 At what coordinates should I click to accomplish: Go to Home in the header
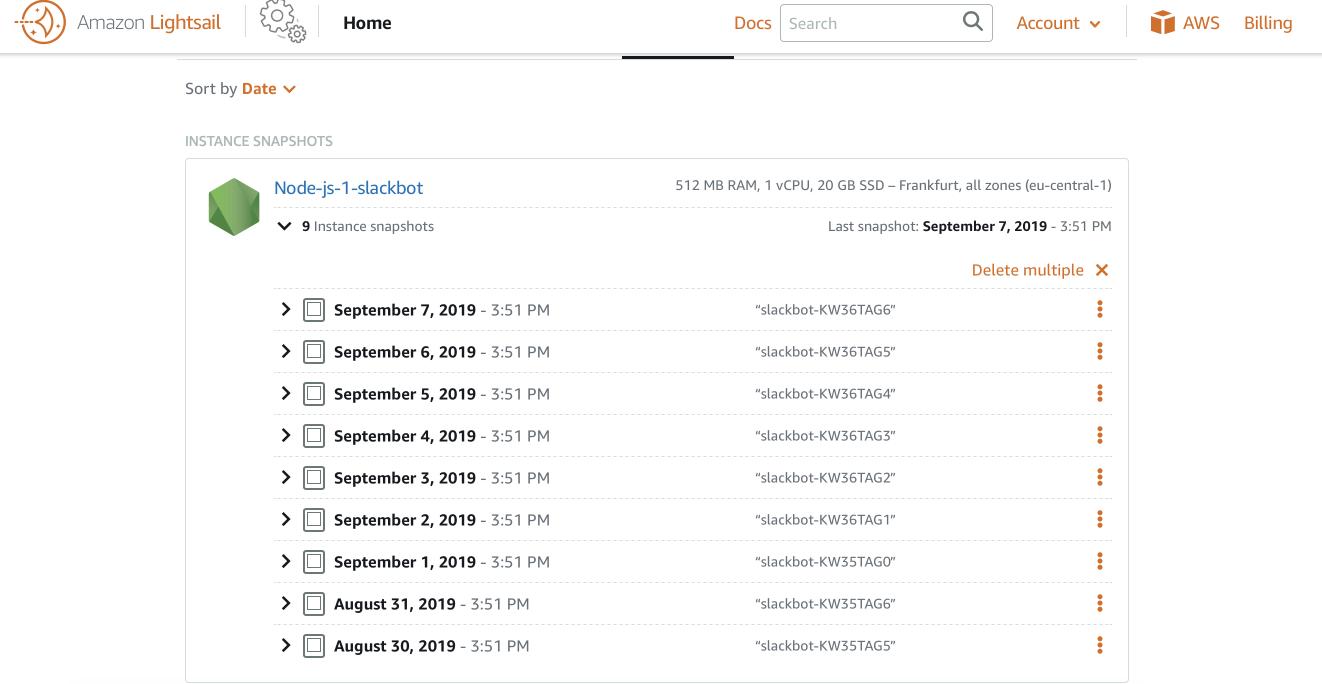pos(367,23)
